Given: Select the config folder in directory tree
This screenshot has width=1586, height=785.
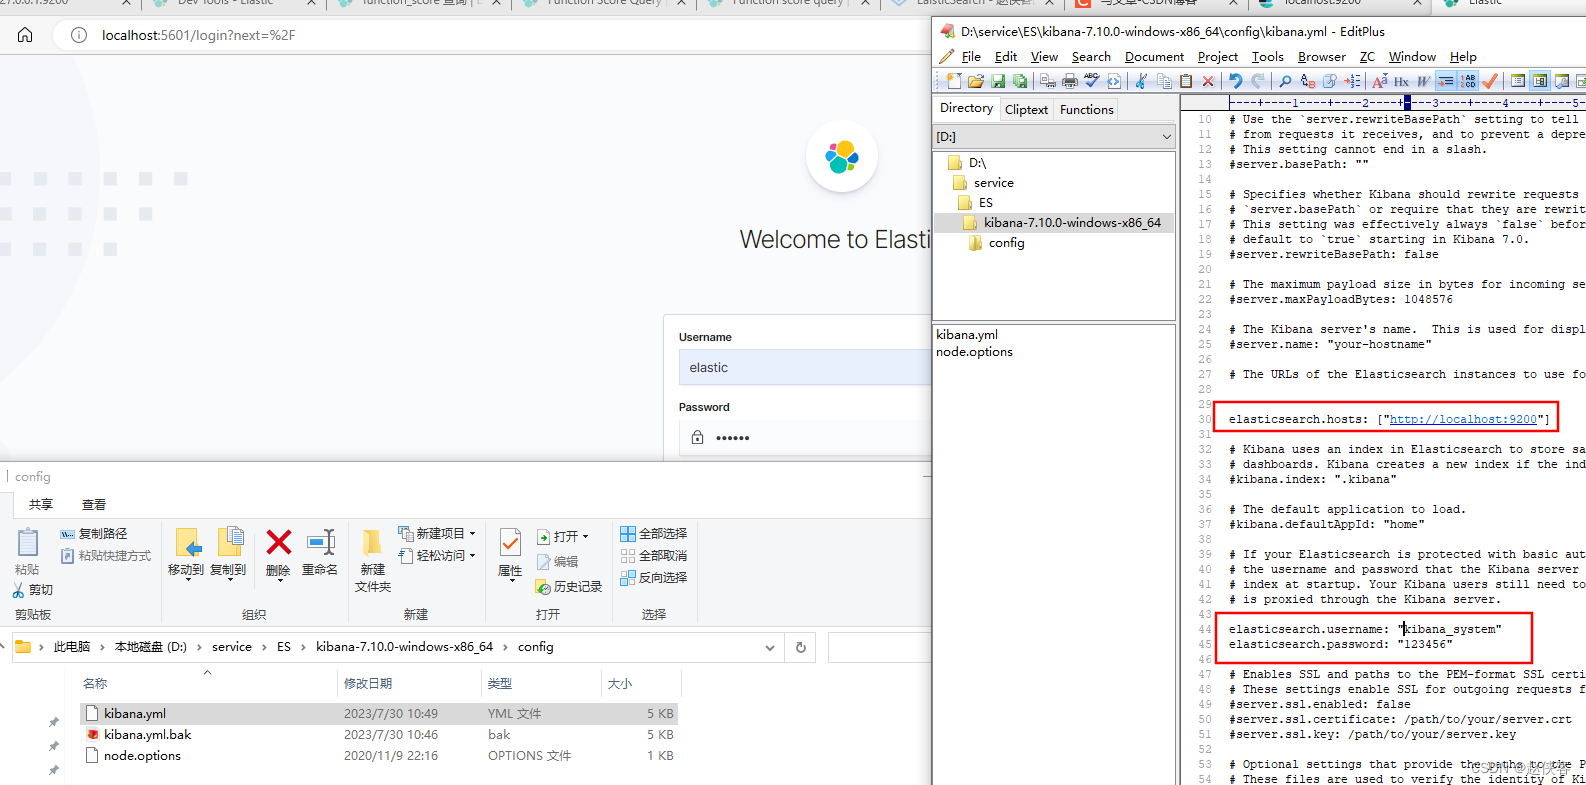Looking at the screenshot, I should pyautogui.click(x=997, y=242).
